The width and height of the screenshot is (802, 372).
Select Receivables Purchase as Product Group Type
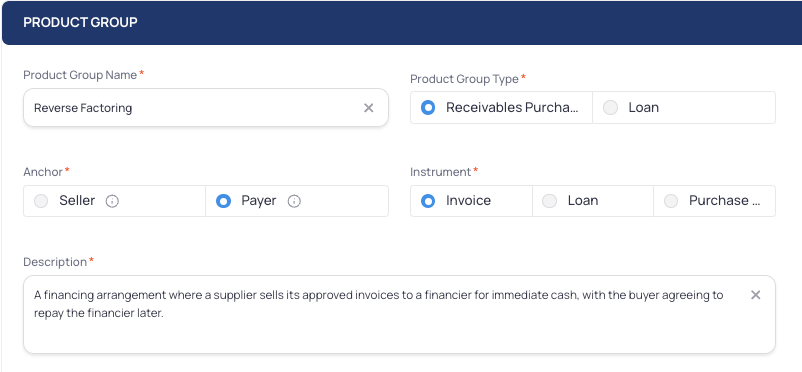point(501,107)
